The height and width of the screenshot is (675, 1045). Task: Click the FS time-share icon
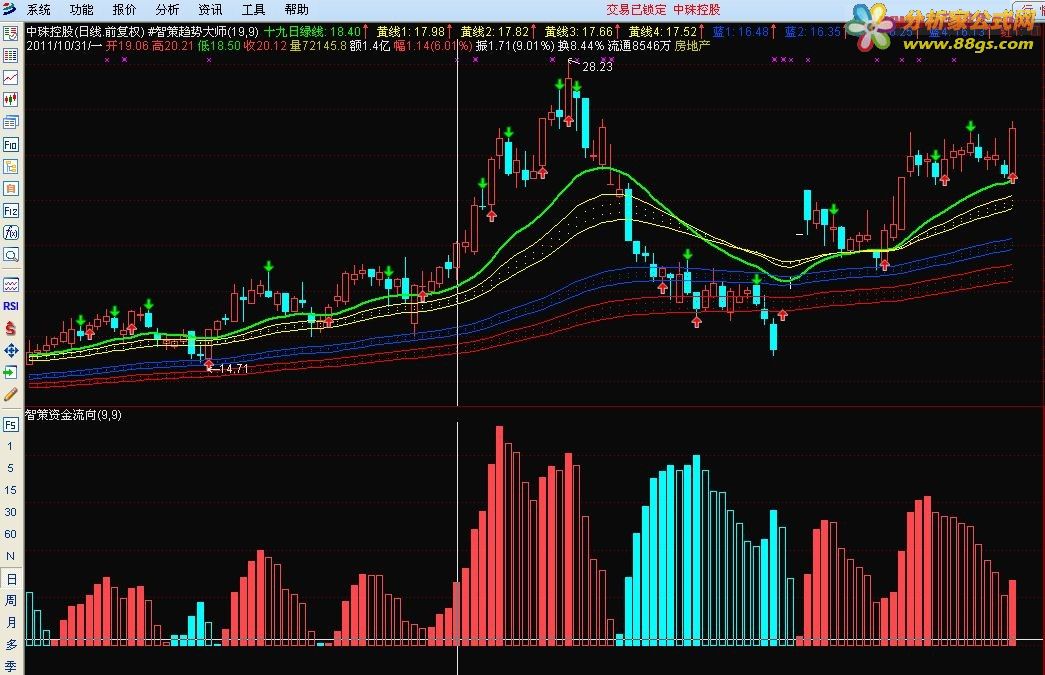click(11, 424)
